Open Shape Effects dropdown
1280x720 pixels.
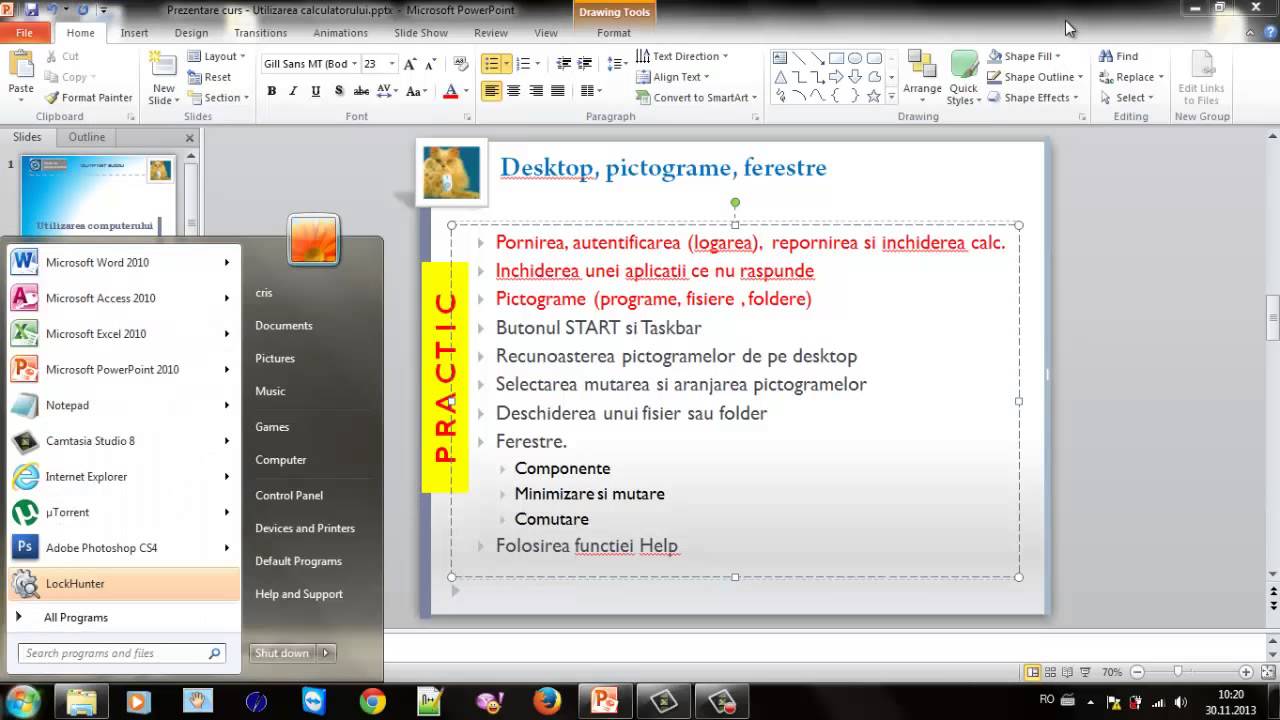click(x=1032, y=98)
